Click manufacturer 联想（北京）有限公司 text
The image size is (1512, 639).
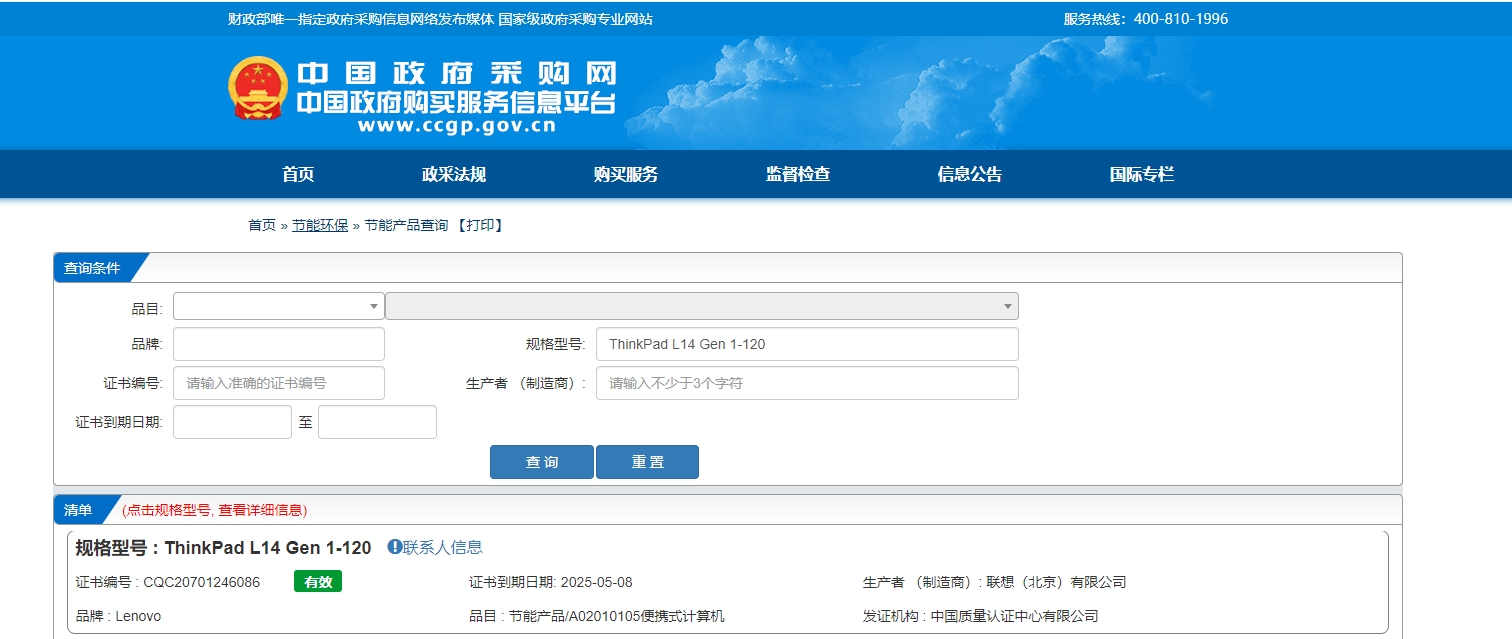(x=1056, y=582)
